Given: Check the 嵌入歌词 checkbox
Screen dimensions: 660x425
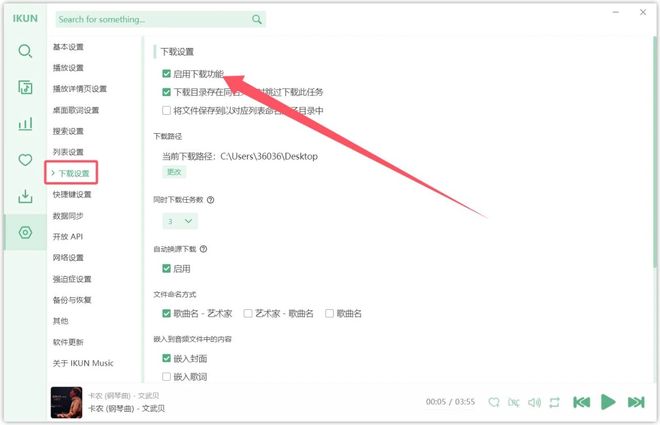Looking at the screenshot, I should pos(167,376).
